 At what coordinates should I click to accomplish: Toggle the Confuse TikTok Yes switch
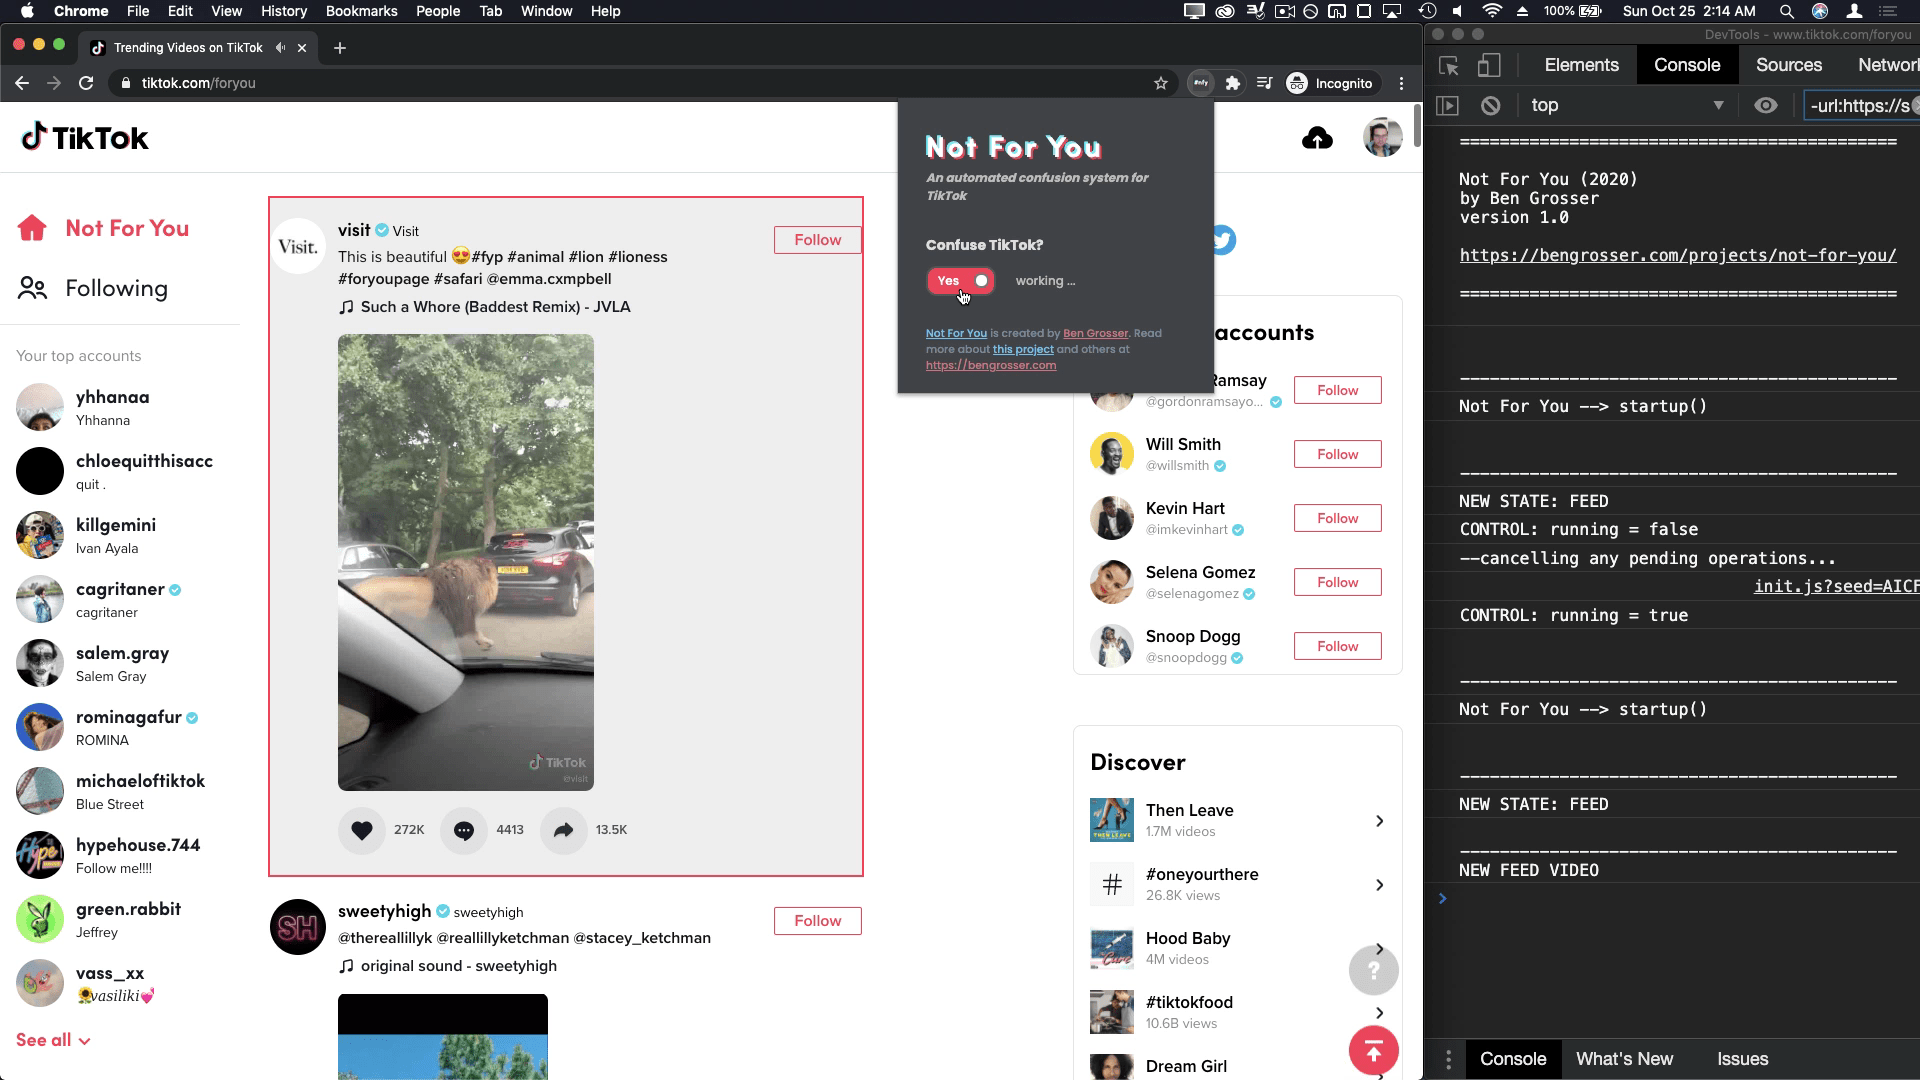click(x=960, y=281)
